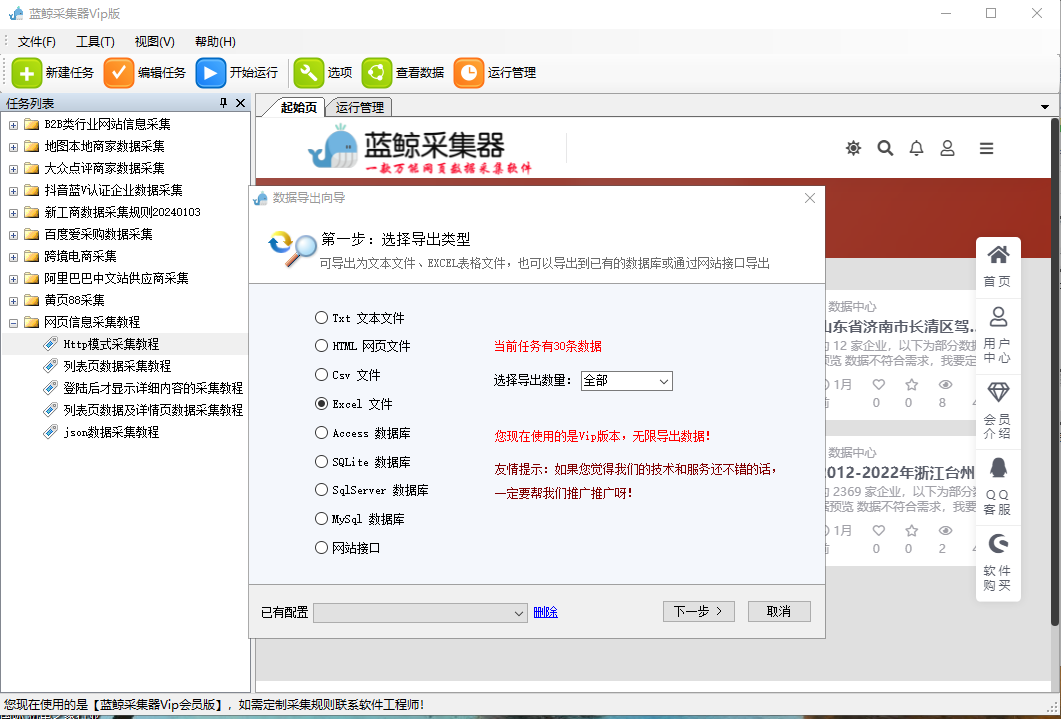Select 登陆后才显示详细内容的采集教程 task
The width and height of the screenshot is (1061, 719).
[153, 388]
